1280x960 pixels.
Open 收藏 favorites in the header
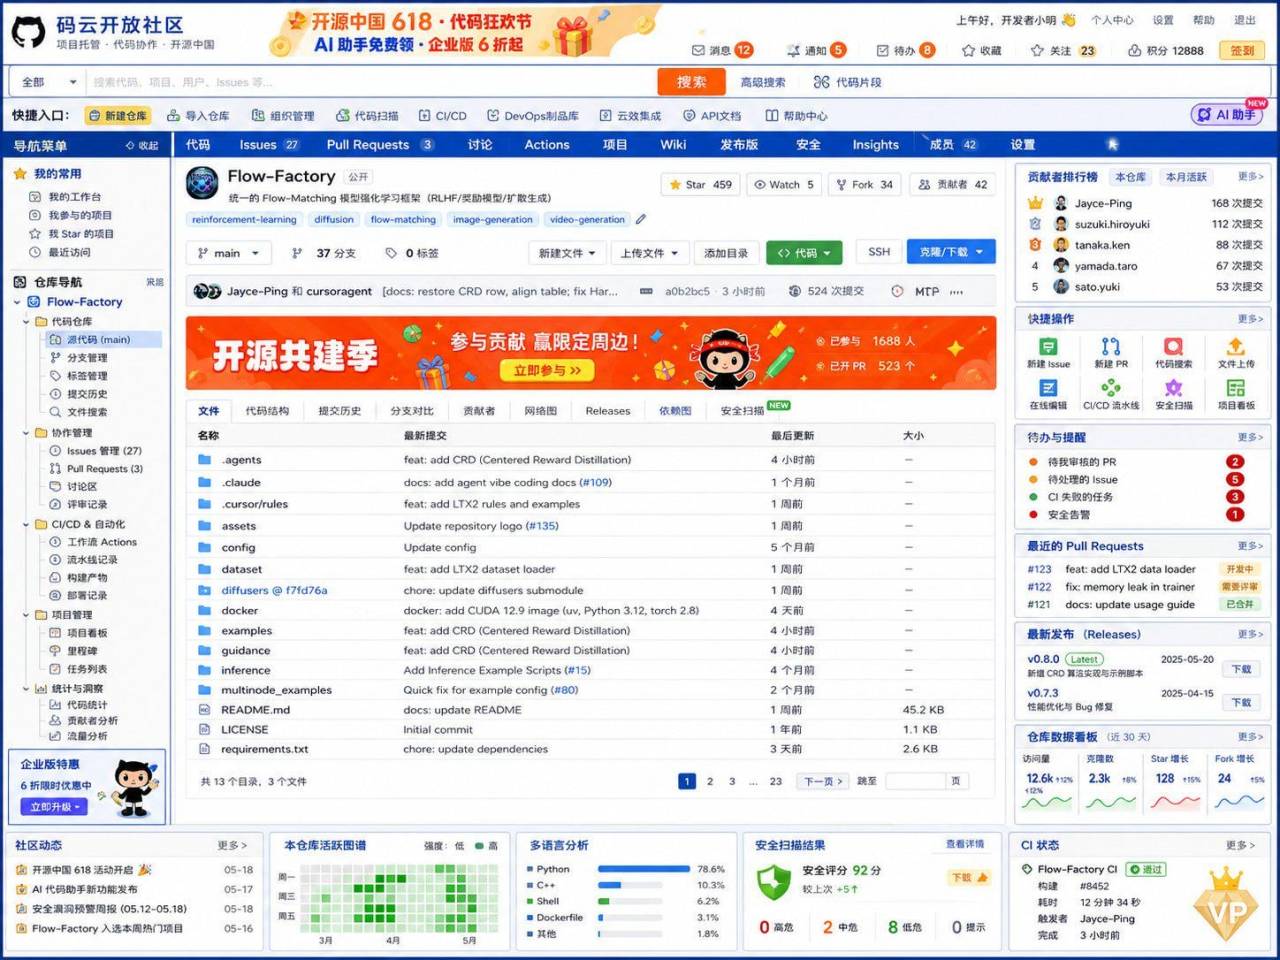(x=981, y=50)
